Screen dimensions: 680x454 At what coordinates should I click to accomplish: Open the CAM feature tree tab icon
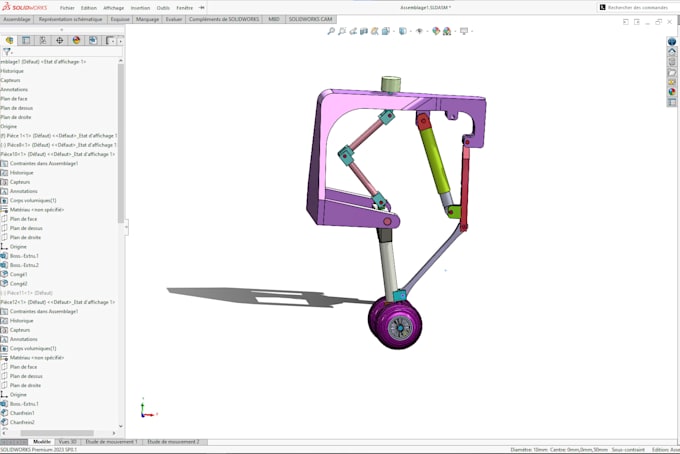tap(93, 40)
